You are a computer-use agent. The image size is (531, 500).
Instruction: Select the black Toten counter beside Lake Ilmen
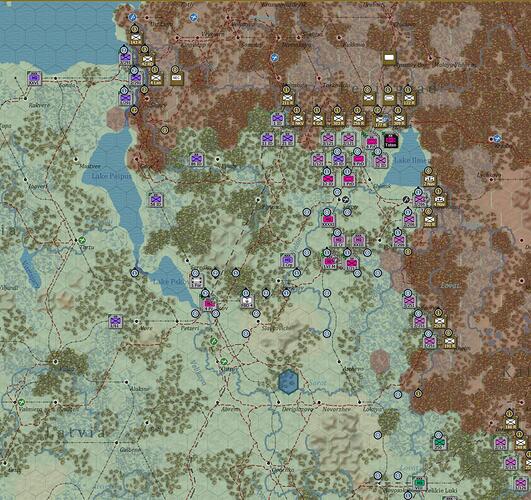(390, 140)
